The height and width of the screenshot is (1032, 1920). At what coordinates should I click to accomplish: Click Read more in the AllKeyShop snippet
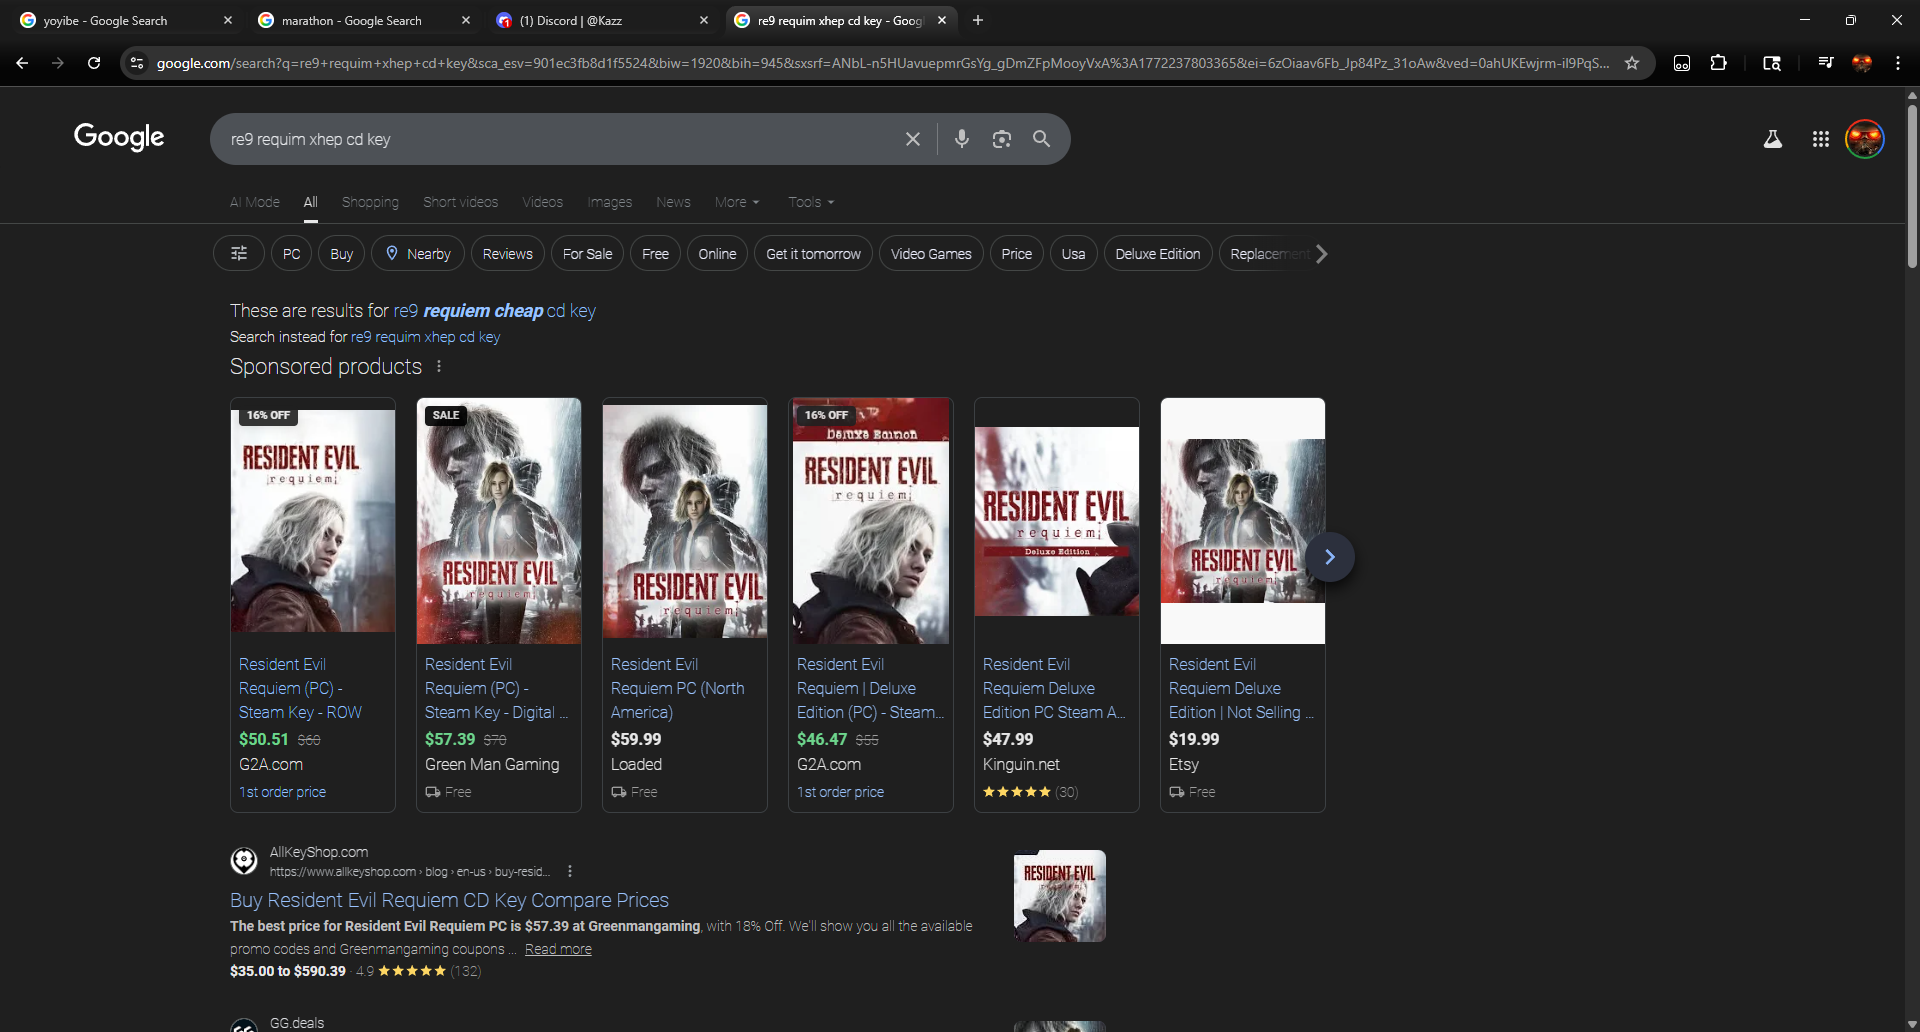pos(558,949)
